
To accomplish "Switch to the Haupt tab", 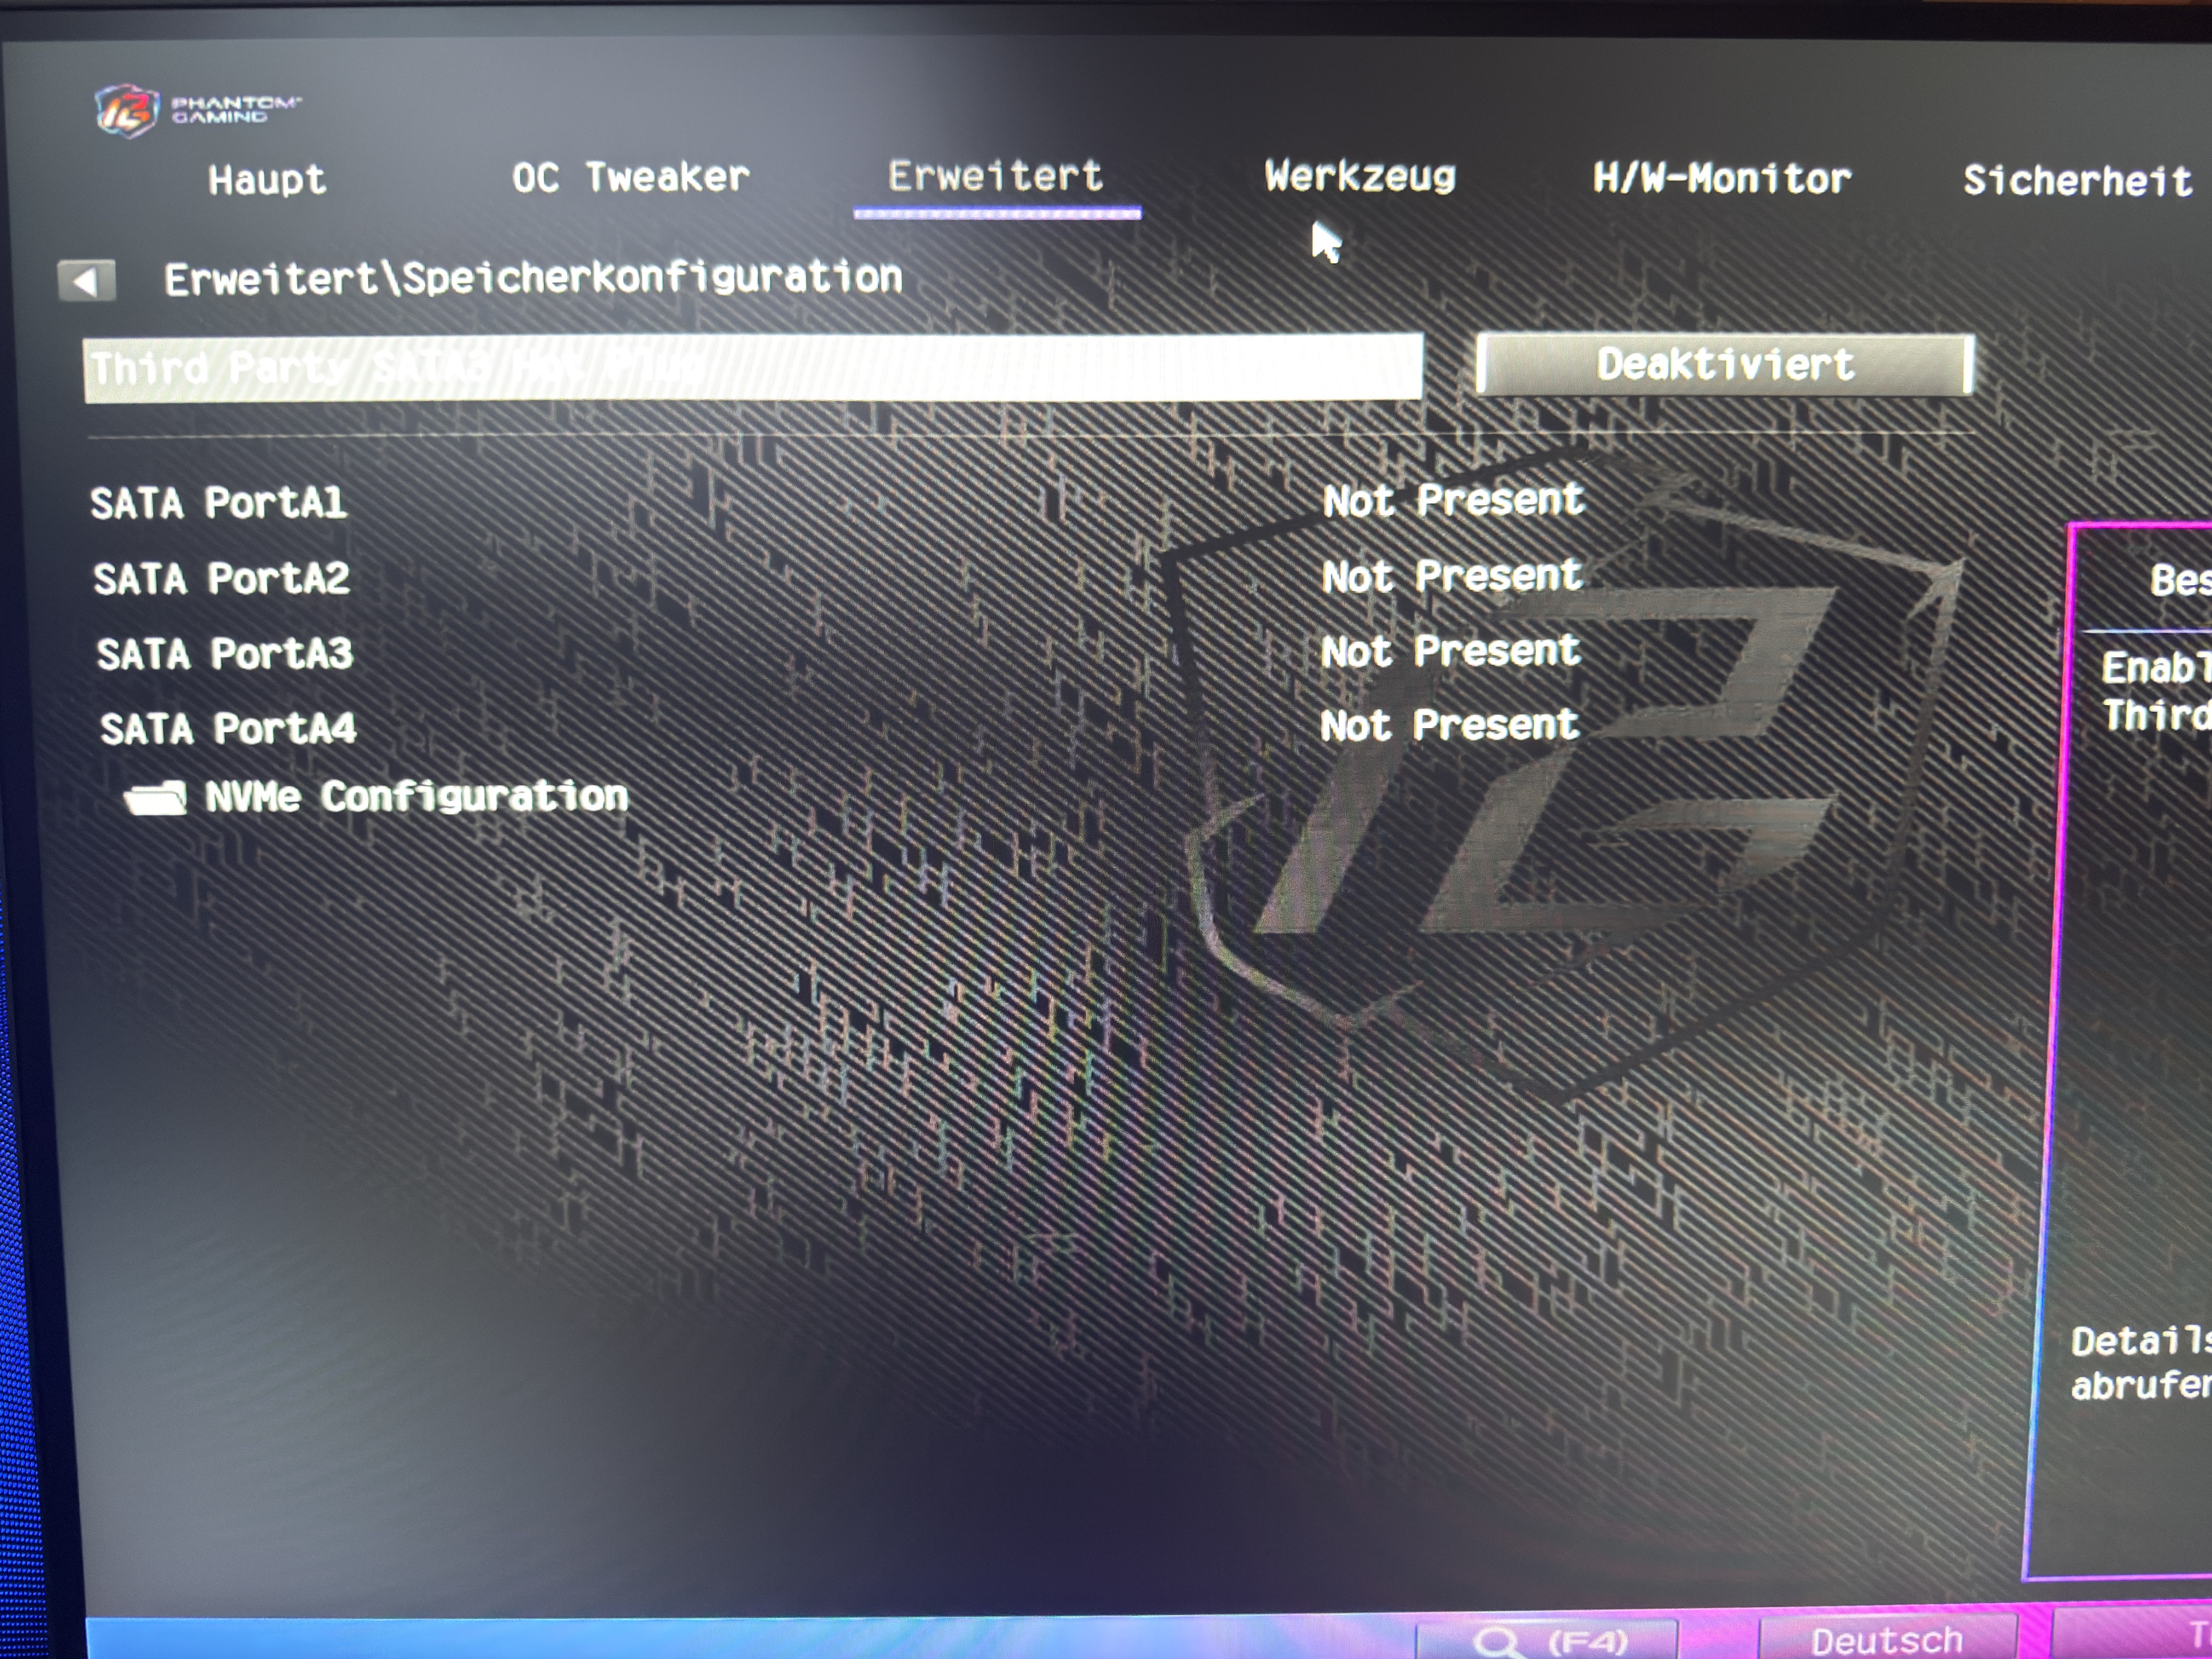I will coord(267,180).
